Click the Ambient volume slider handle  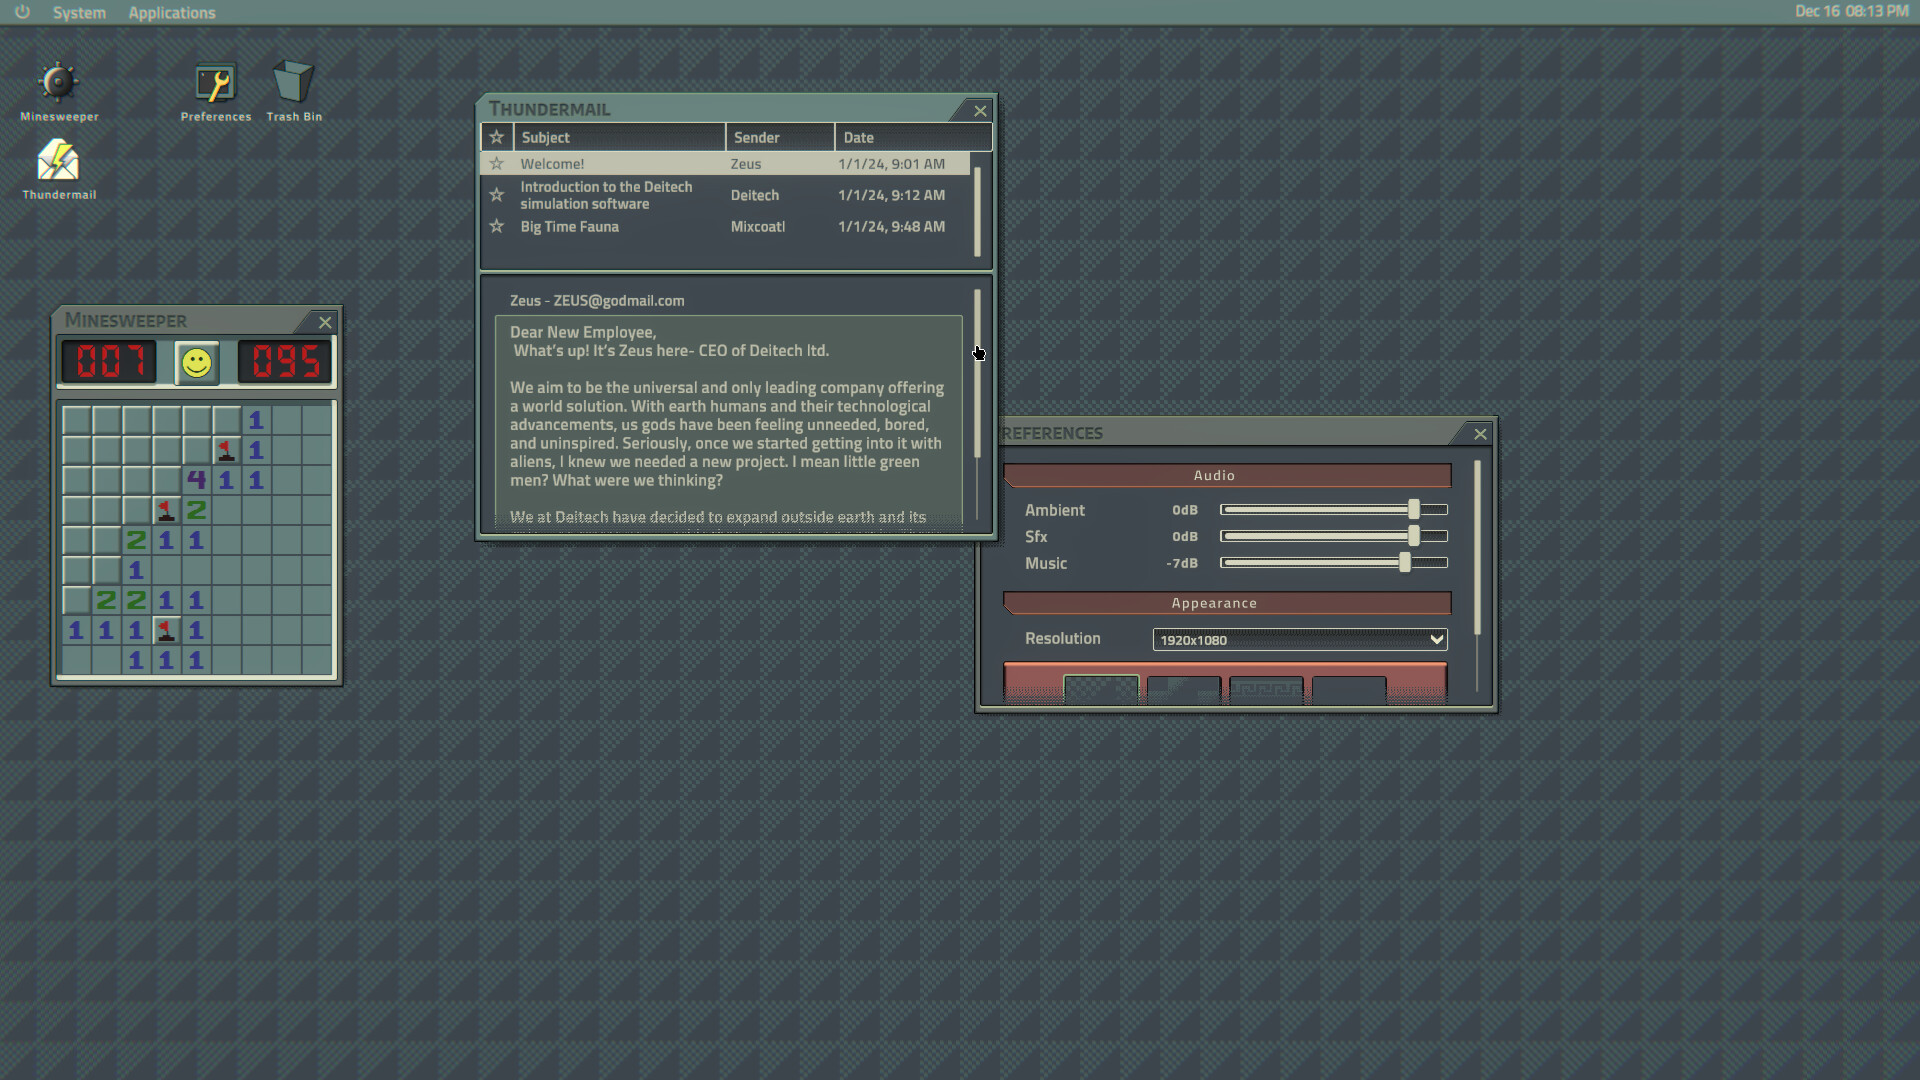(1413, 510)
